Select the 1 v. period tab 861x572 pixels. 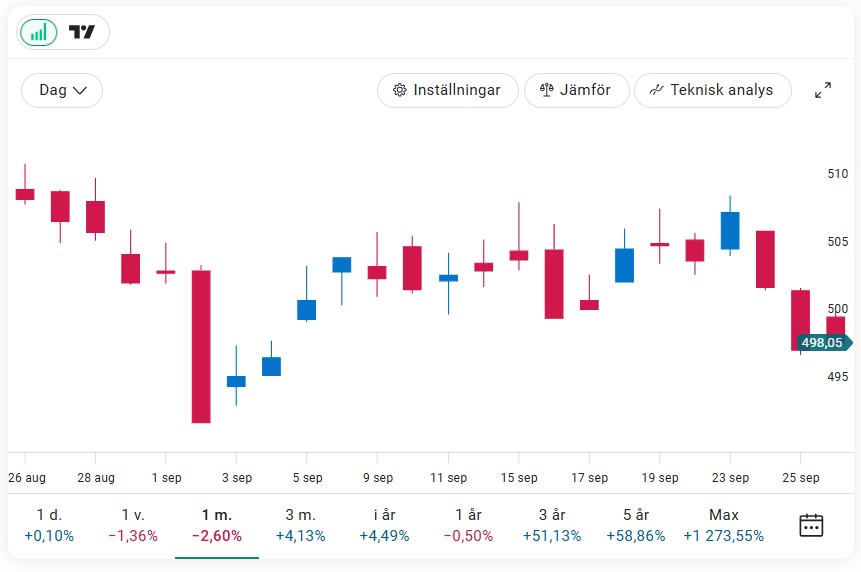pyautogui.click(x=133, y=525)
